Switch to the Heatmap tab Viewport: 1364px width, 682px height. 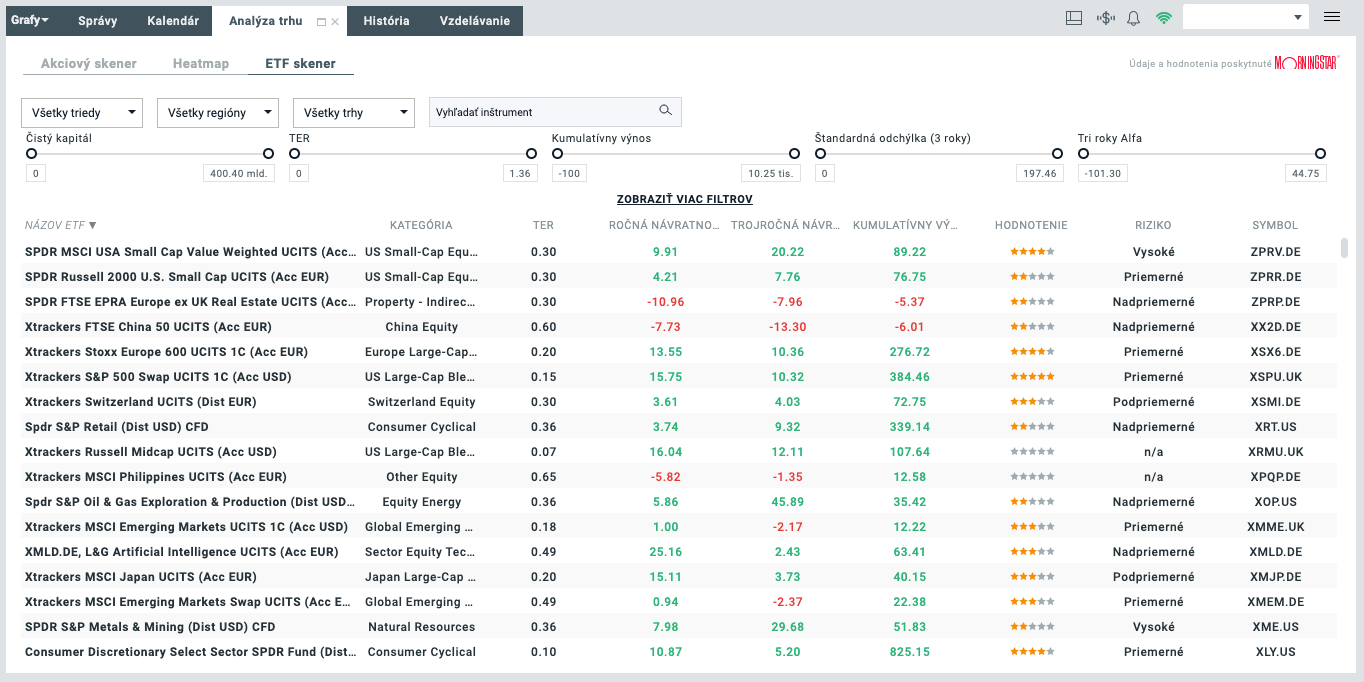pos(200,63)
